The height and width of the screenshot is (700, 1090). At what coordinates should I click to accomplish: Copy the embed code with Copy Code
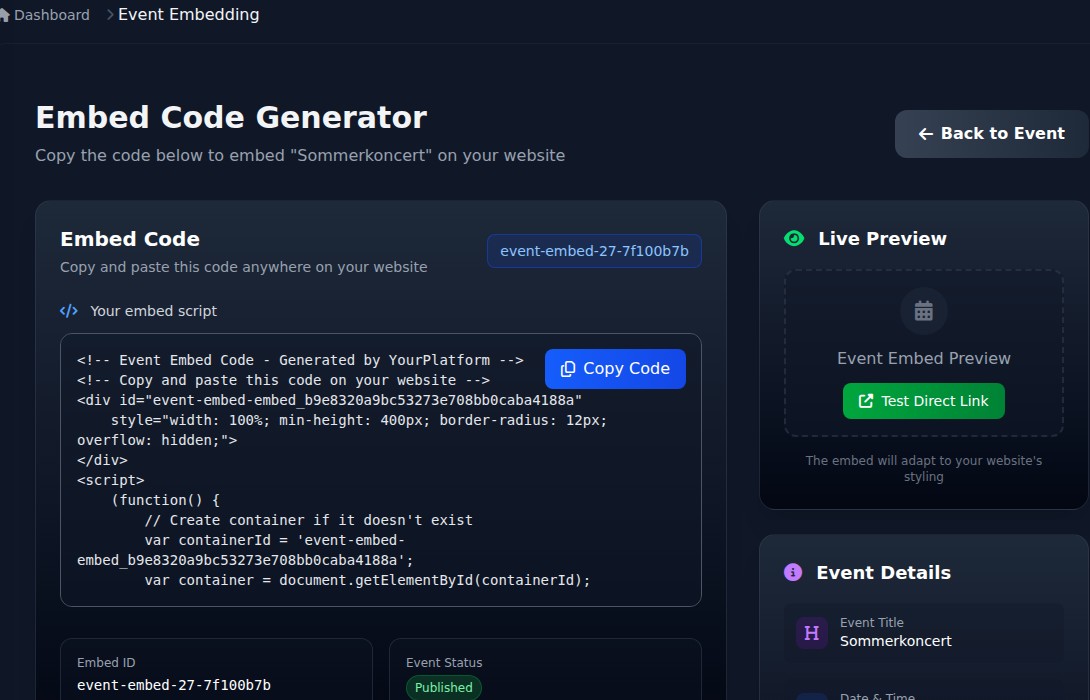[615, 368]
